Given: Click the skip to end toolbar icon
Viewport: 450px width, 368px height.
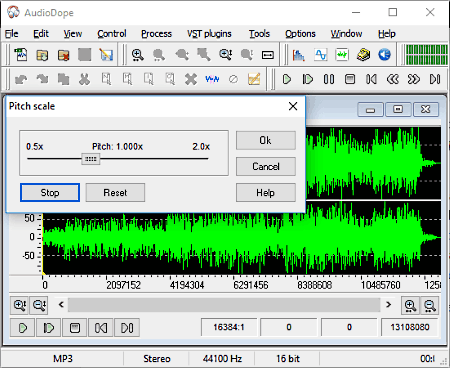Looking at the screenshot, I should pyautogui.click(x=435, y=79).
